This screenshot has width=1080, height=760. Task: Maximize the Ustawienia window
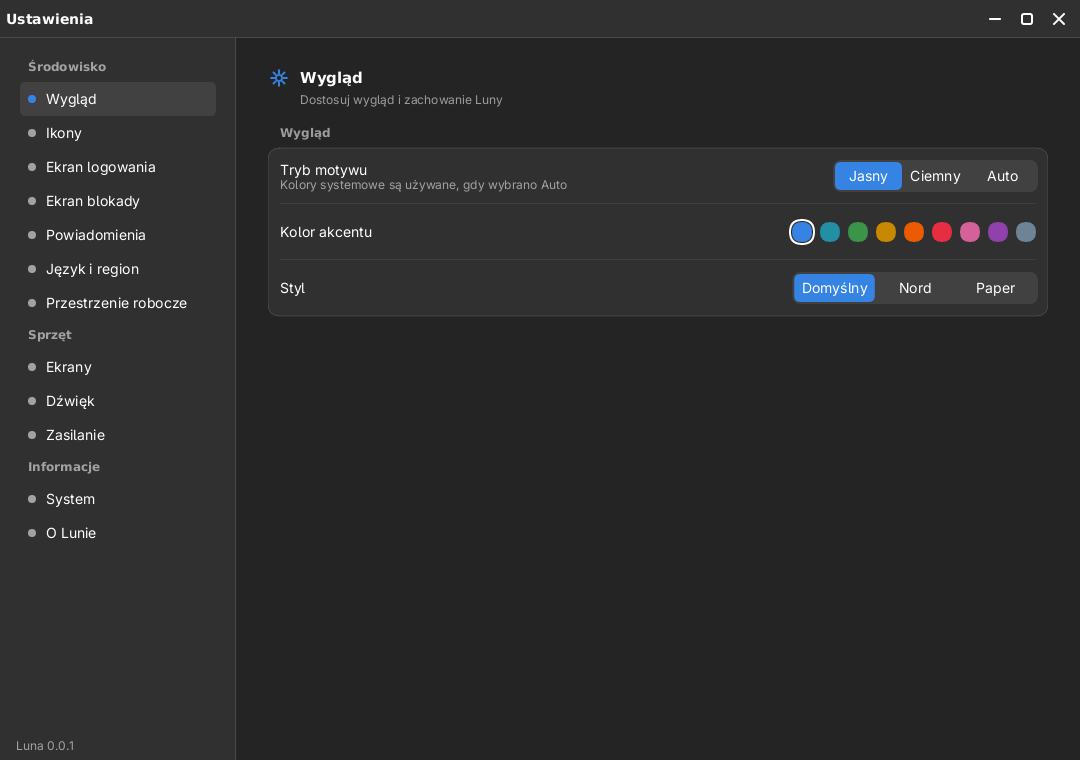click(x=1026, y=19)
